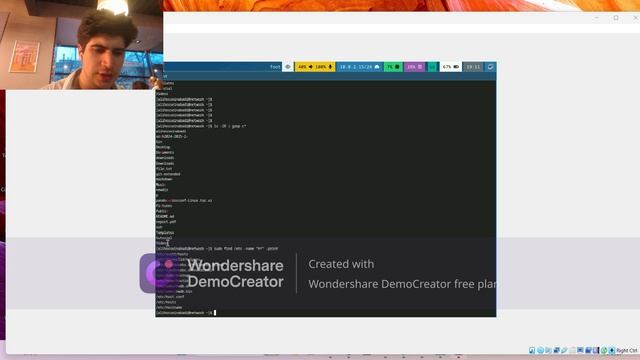Maximize the VirtualBox window
Viewport: 640px width, 360px height.
click(x=616, y=18)
